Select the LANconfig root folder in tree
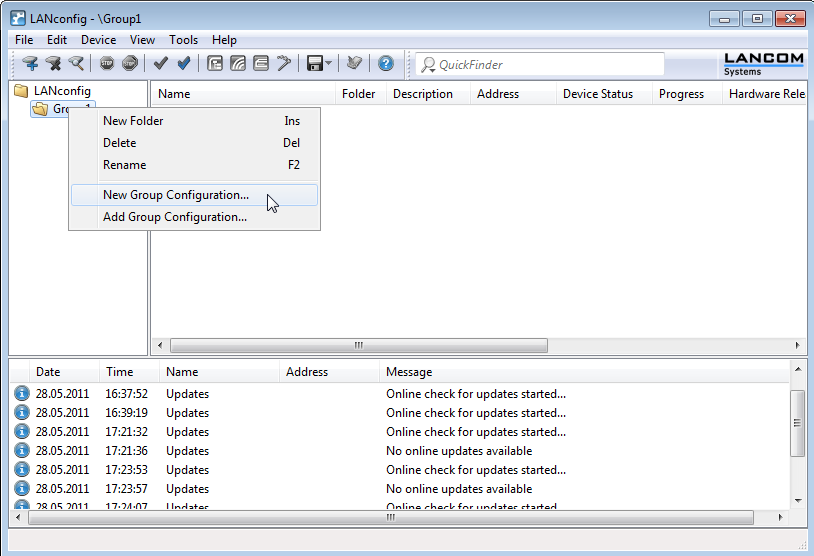This screenshot has height=556, width=814. pos(61,91)
